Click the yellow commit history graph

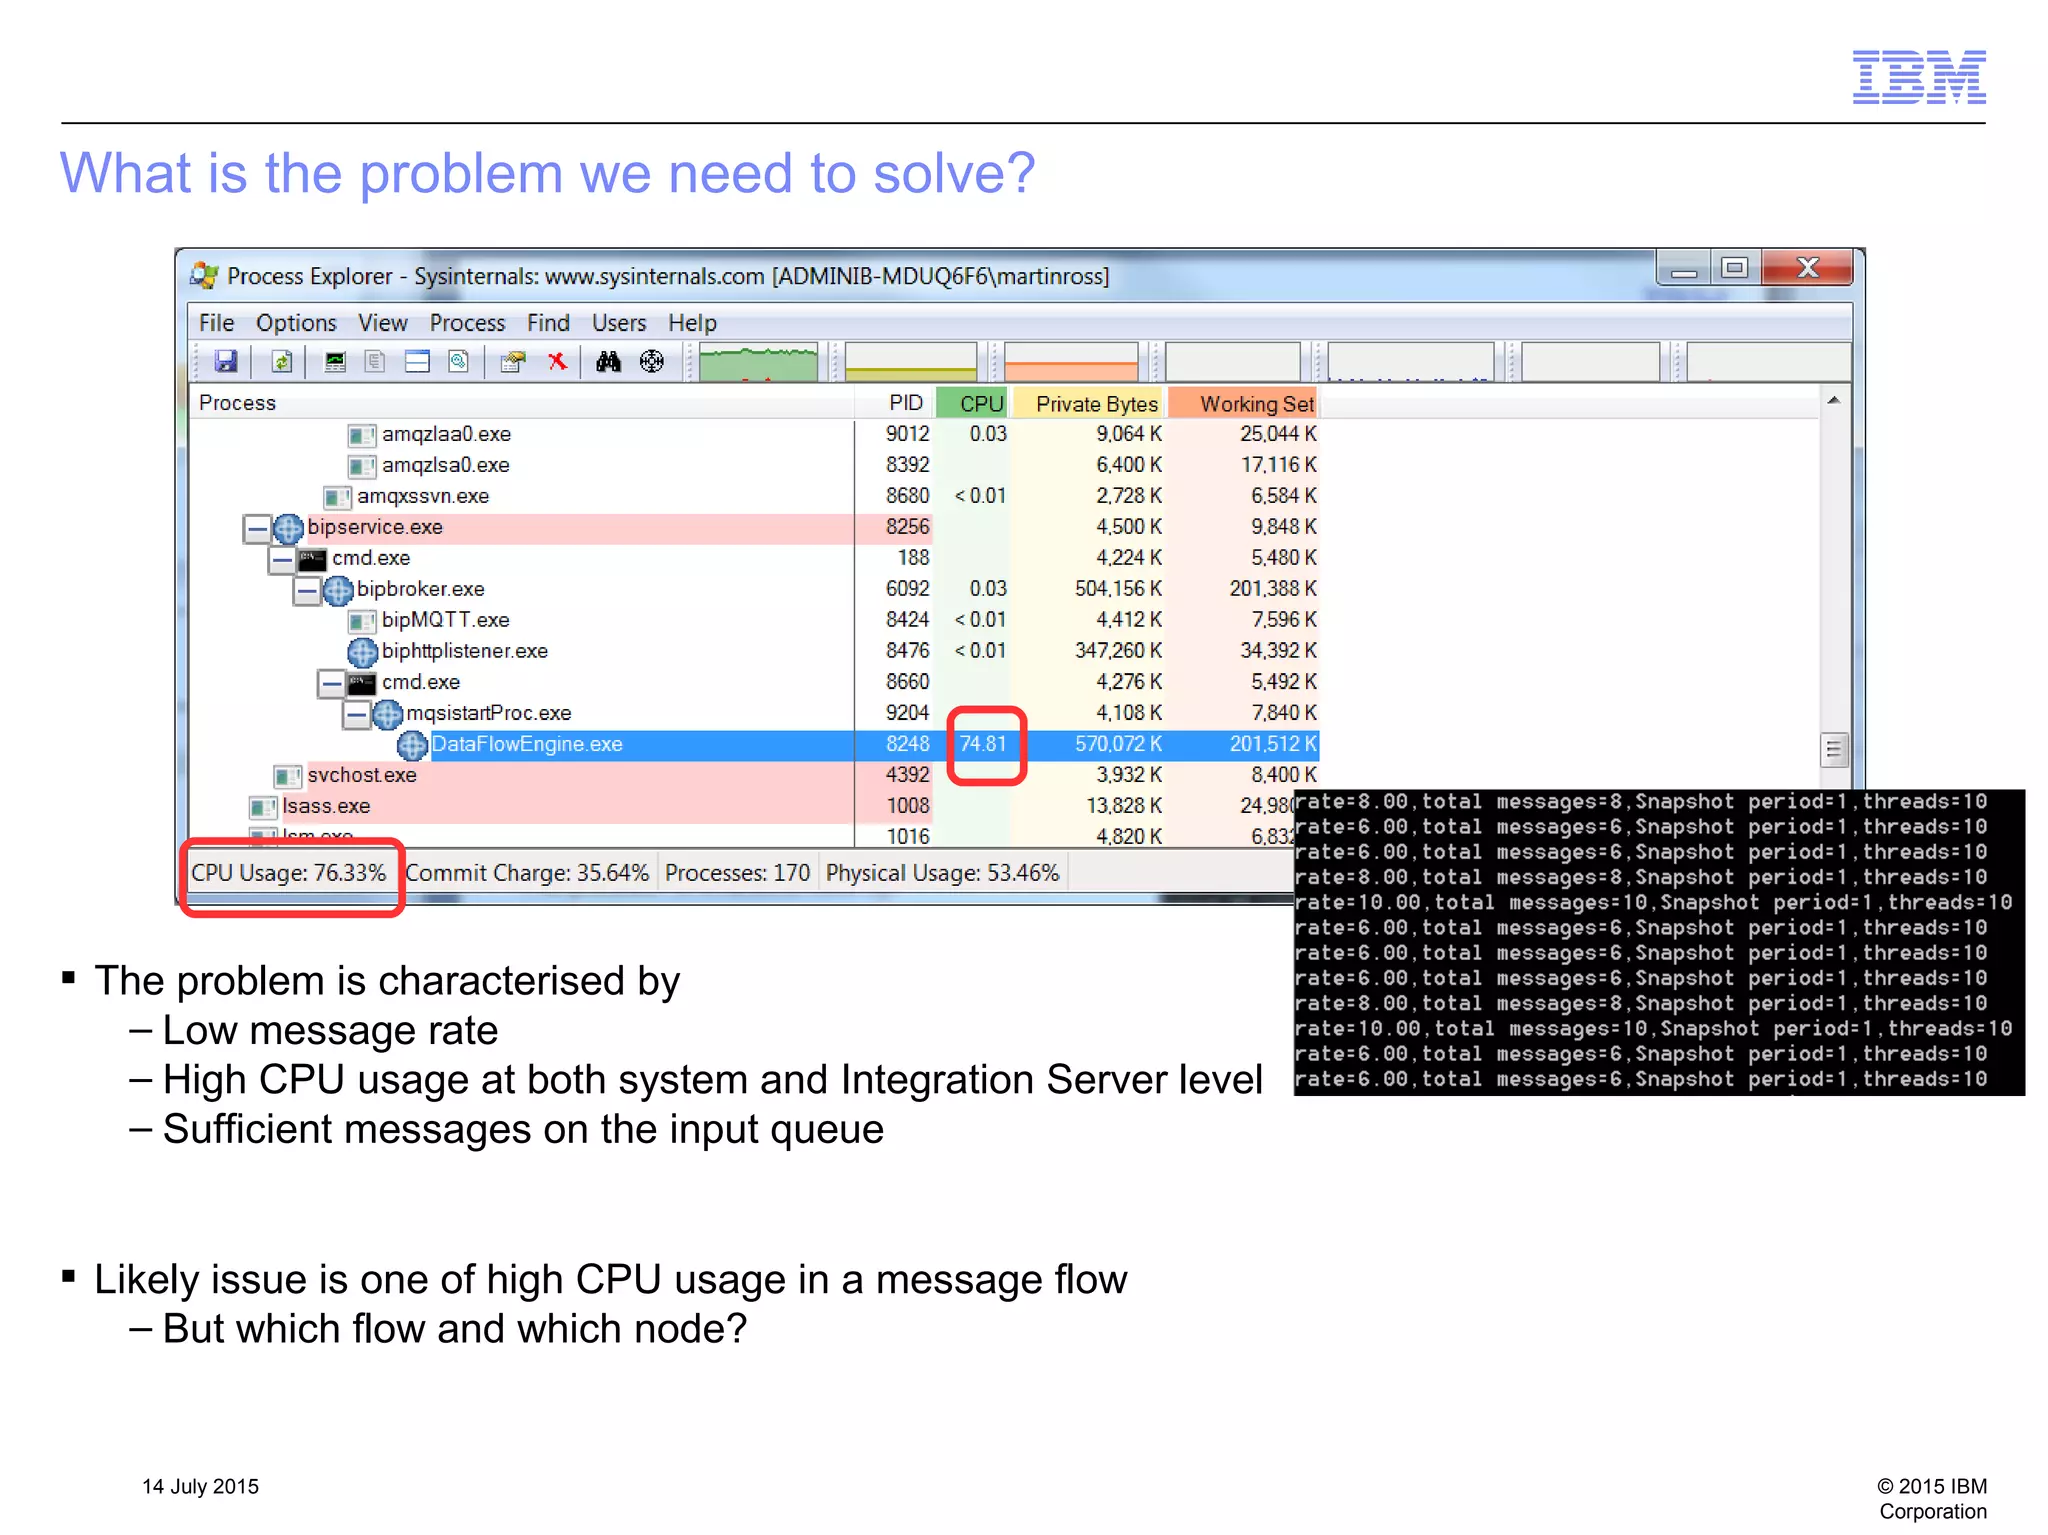(910, 362)
